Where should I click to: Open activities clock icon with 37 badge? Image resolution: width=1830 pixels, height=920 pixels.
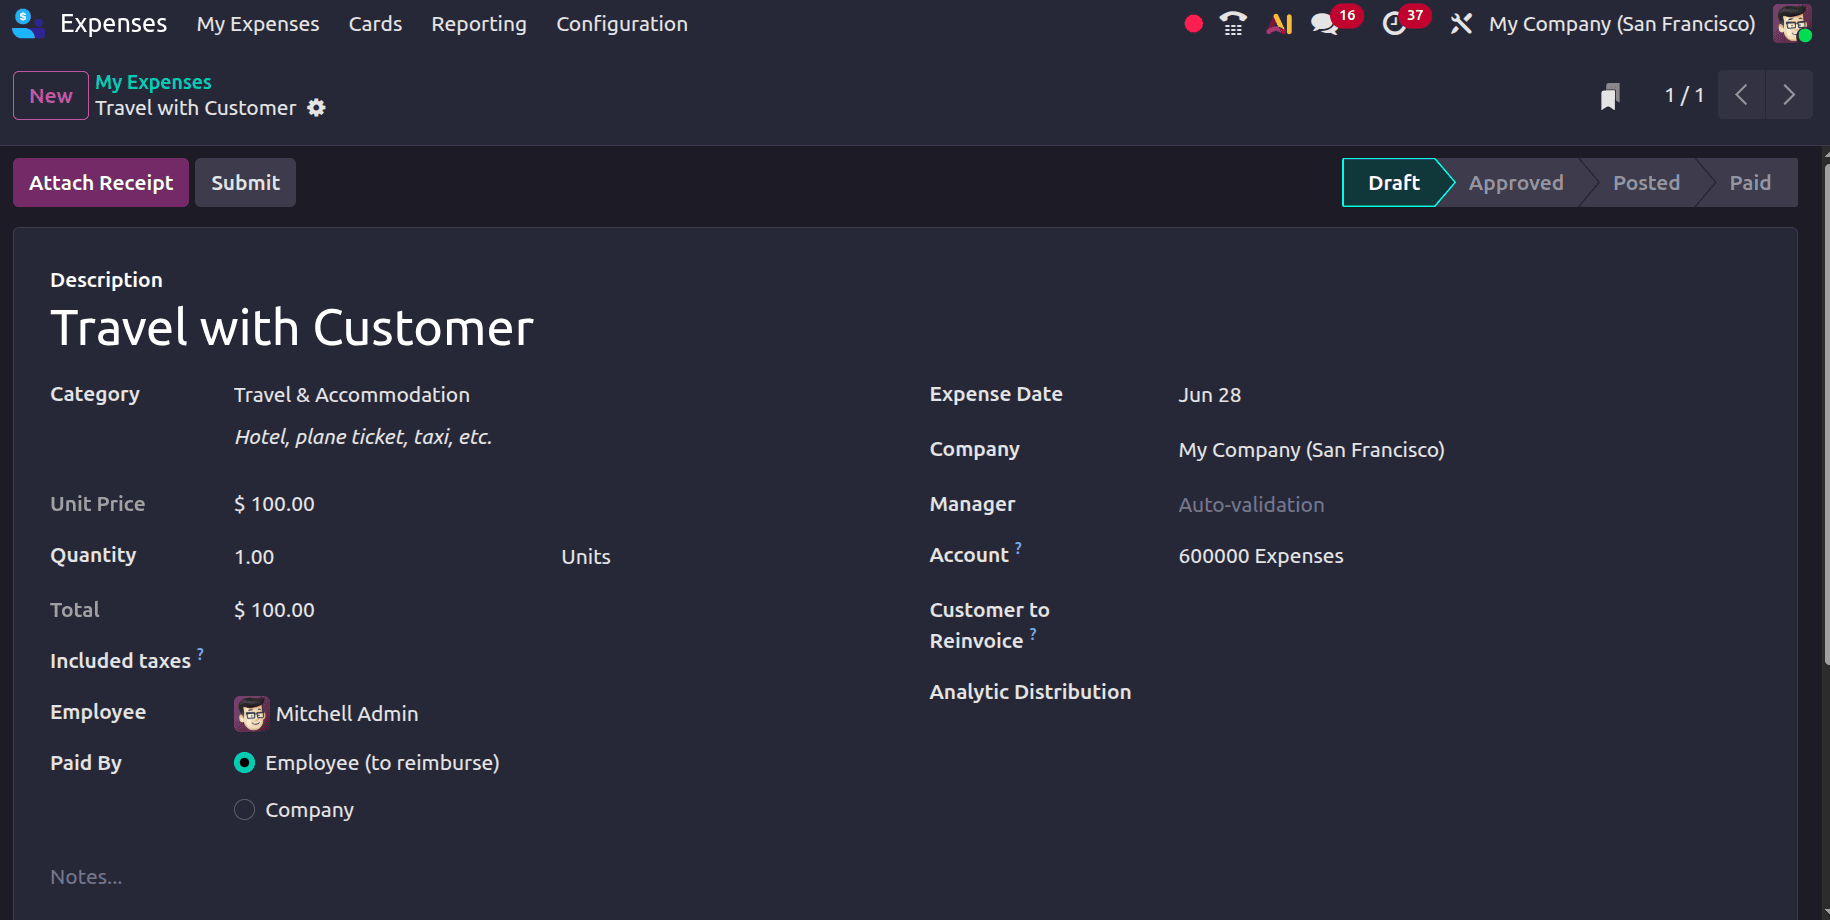1394,24
